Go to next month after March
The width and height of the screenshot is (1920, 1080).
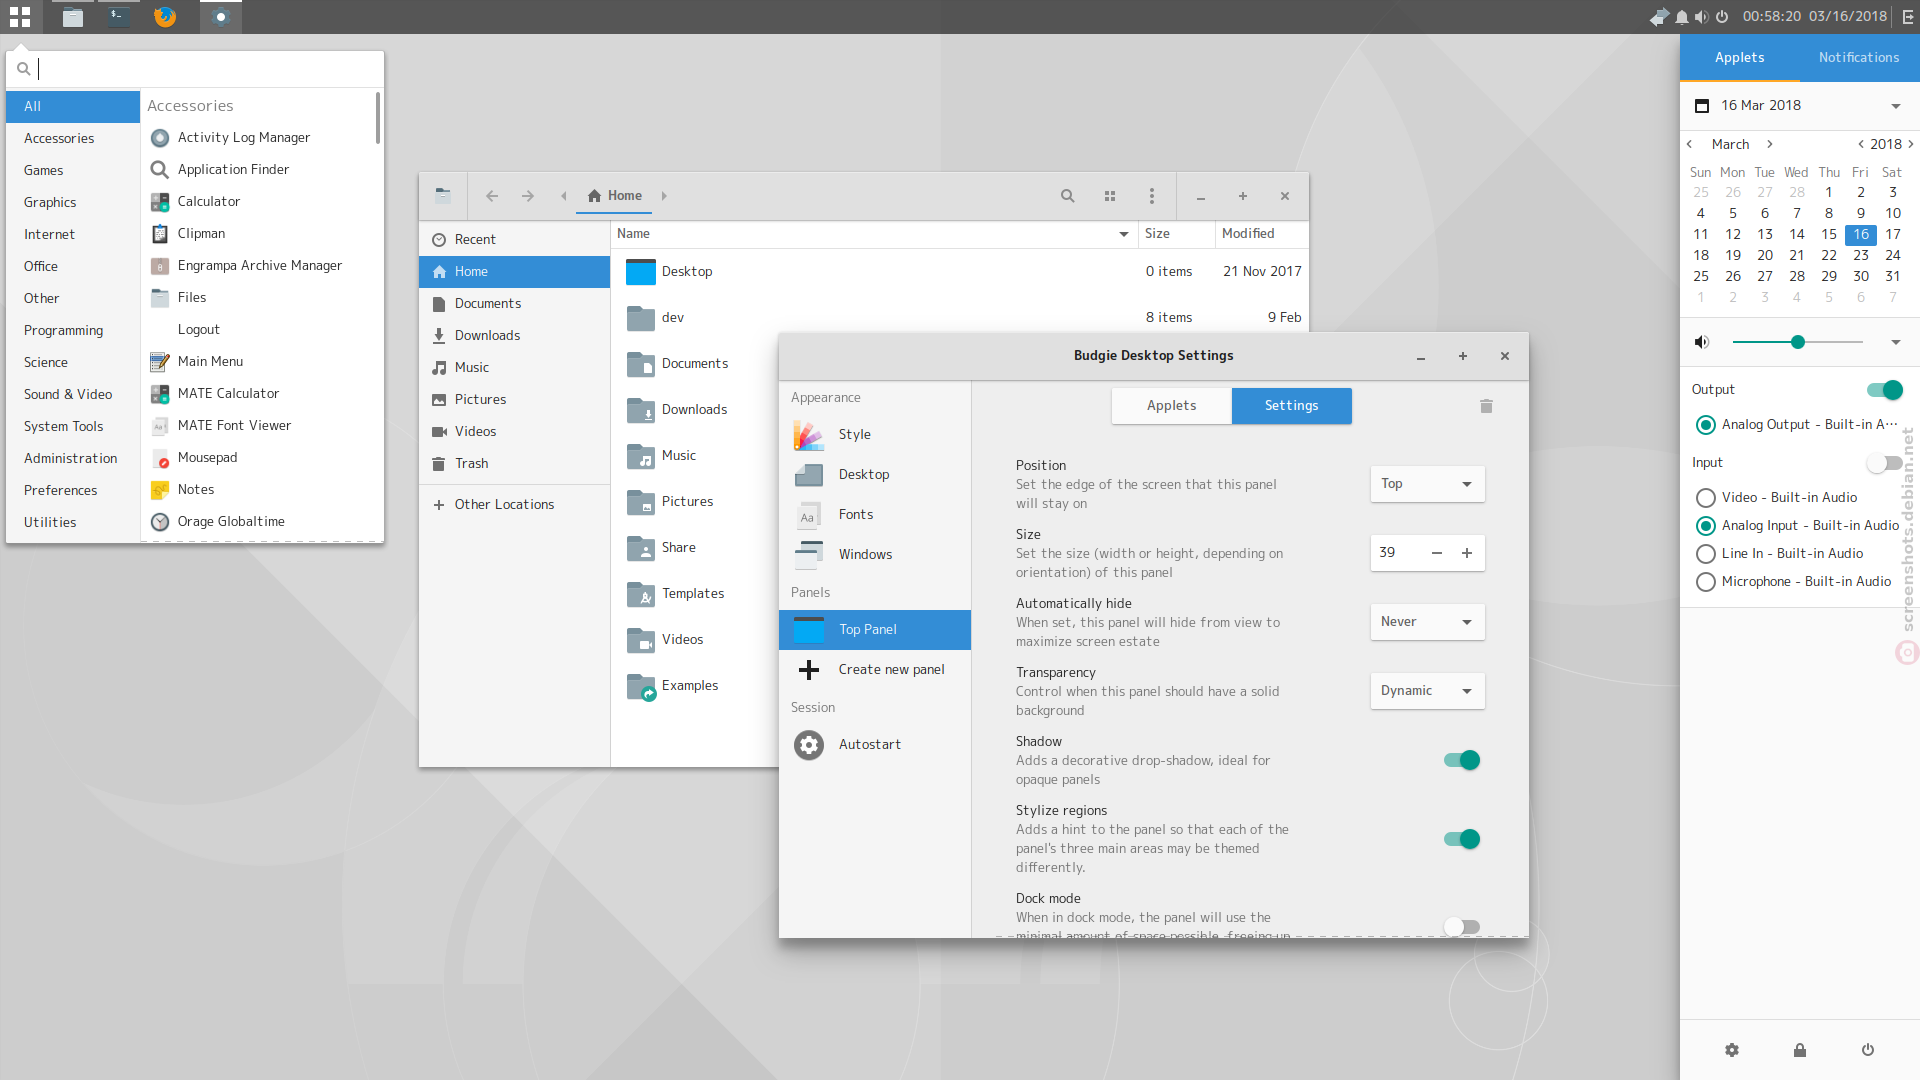1770,144
